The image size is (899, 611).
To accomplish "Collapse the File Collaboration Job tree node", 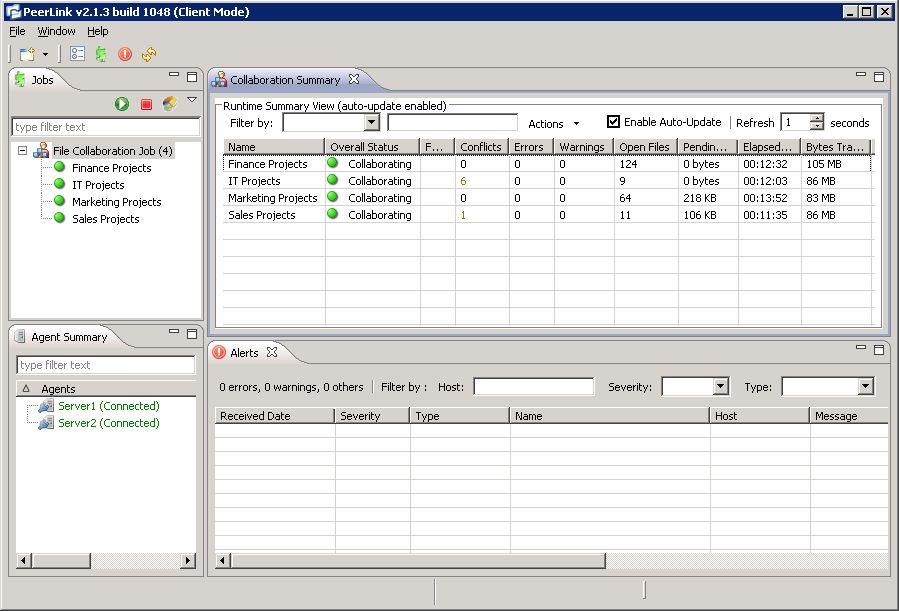I will point(22,151).
